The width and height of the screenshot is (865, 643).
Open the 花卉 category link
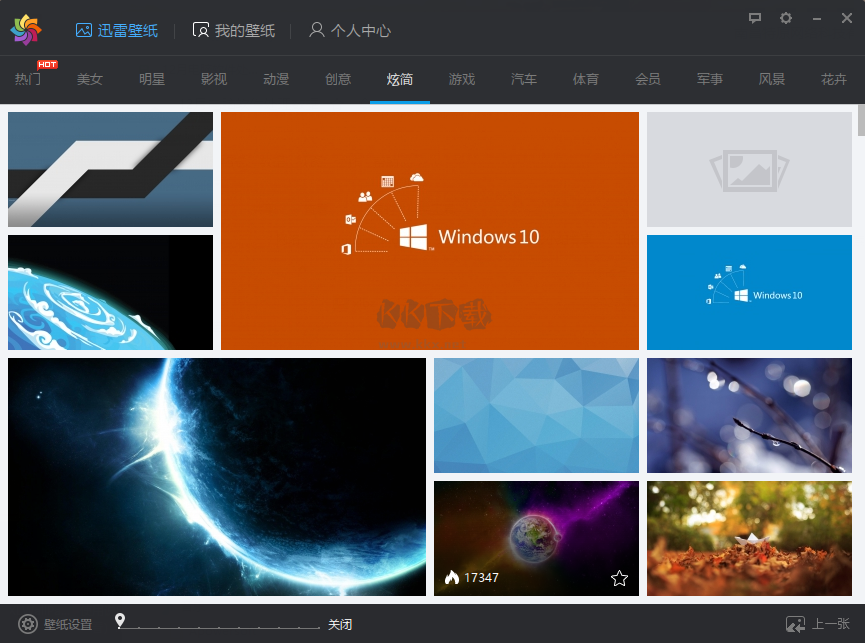pyautogui.click(x=834, y=79)
